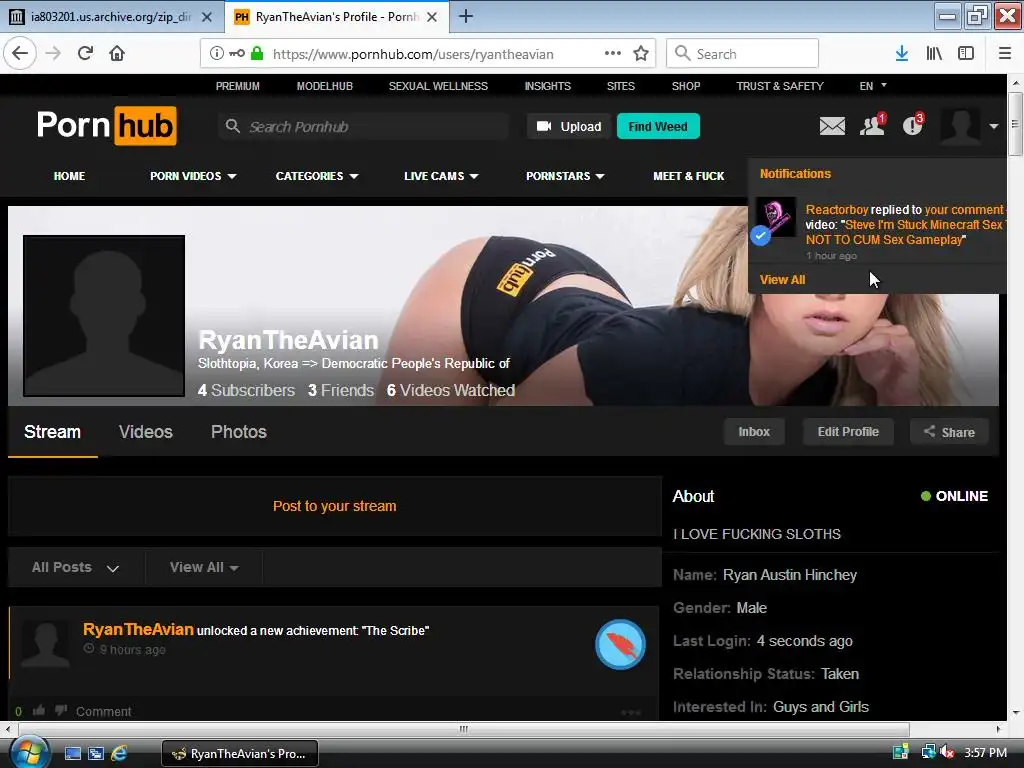
Task: Switch to the Photos profile tab
Action: pos(238,432)
